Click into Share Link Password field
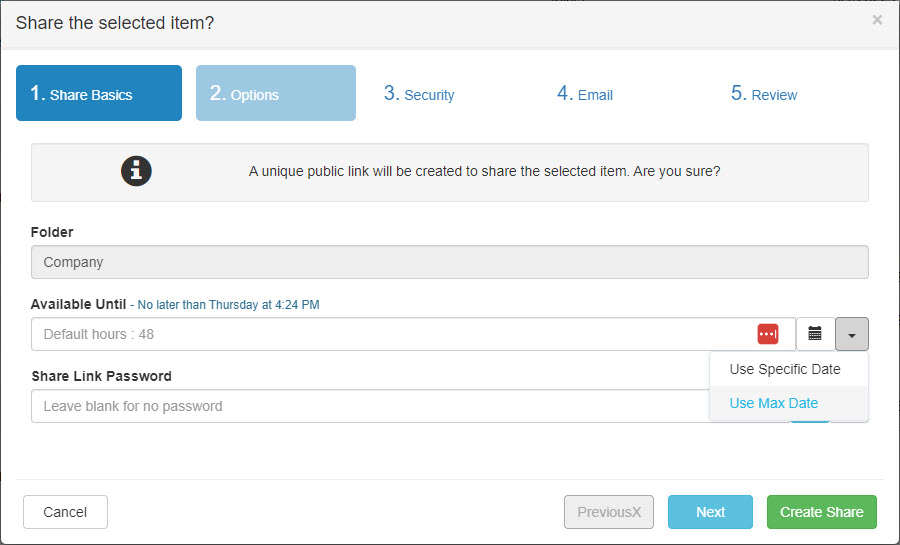Image resolution: width=900 pixels, height=545 pixels. point(370,406)
